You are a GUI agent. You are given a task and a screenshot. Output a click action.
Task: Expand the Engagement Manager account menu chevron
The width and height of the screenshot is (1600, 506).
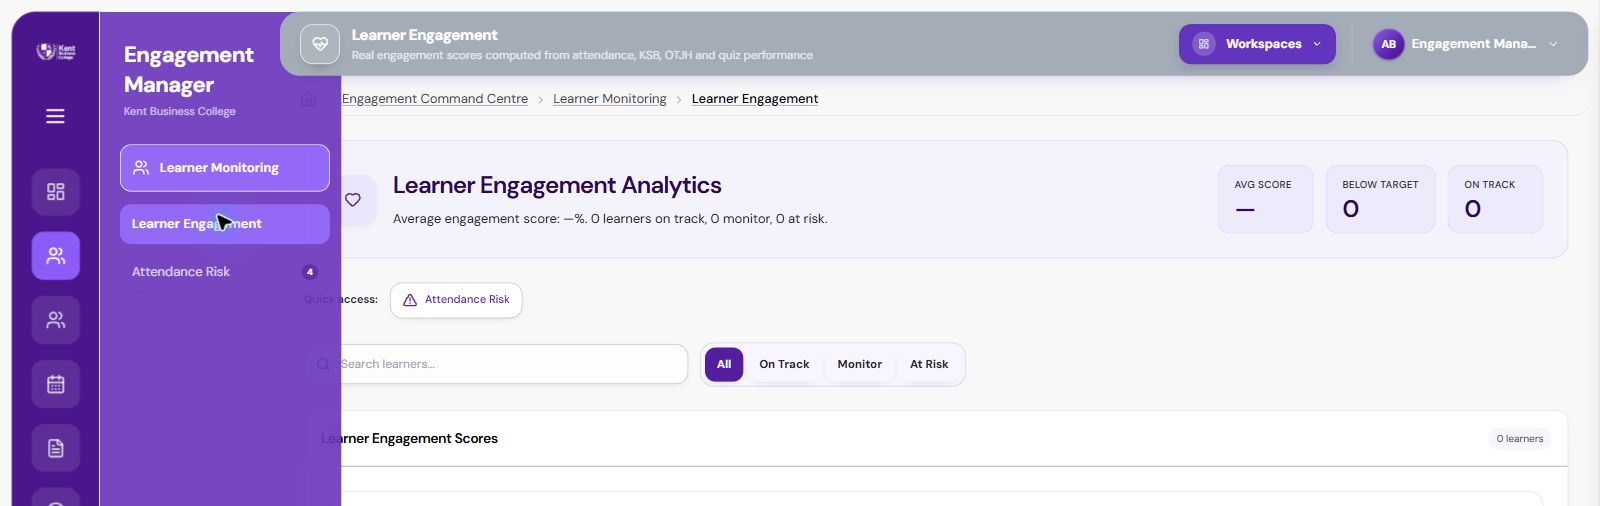(1553, 44)
